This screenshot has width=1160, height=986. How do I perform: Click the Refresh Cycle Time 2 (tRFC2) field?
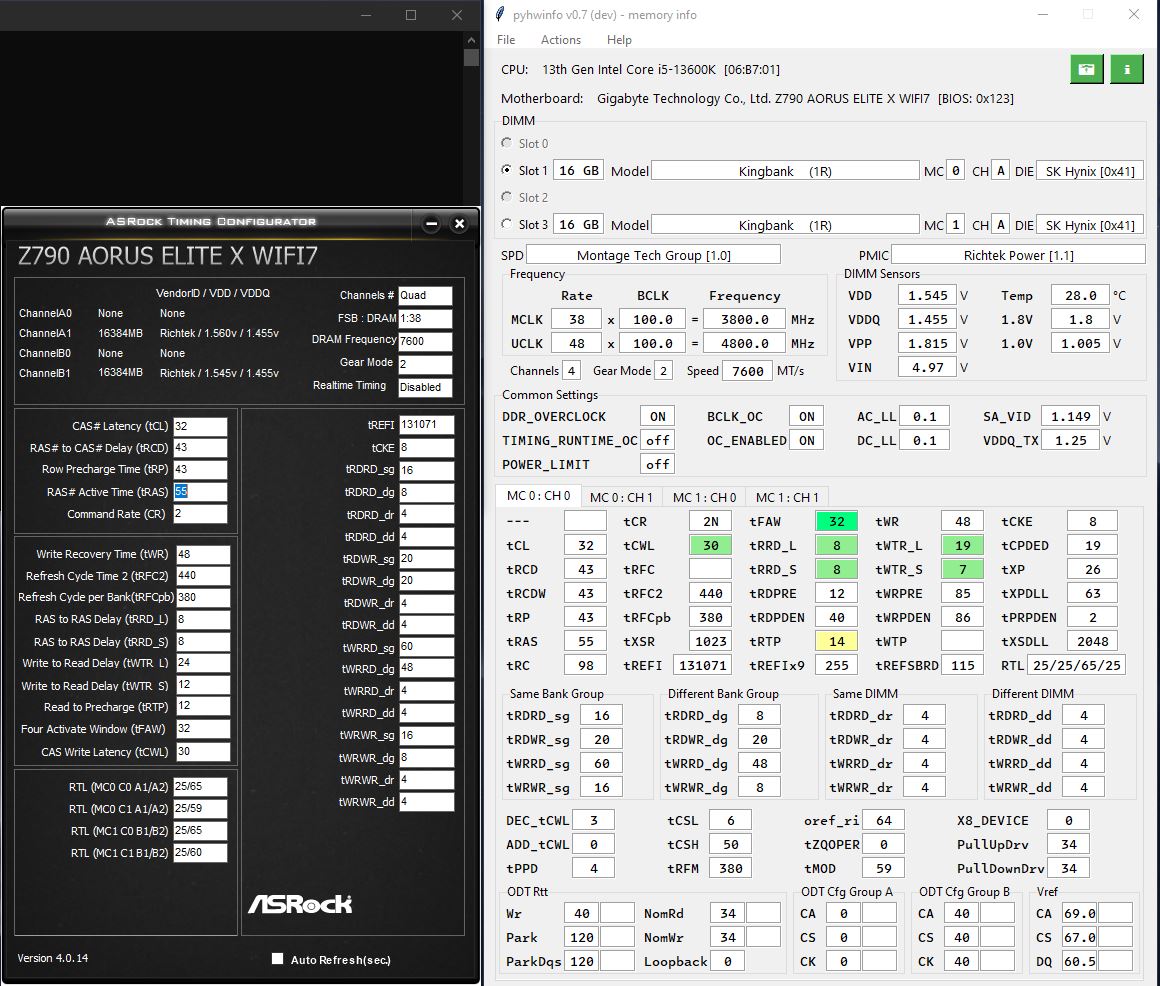203,575
